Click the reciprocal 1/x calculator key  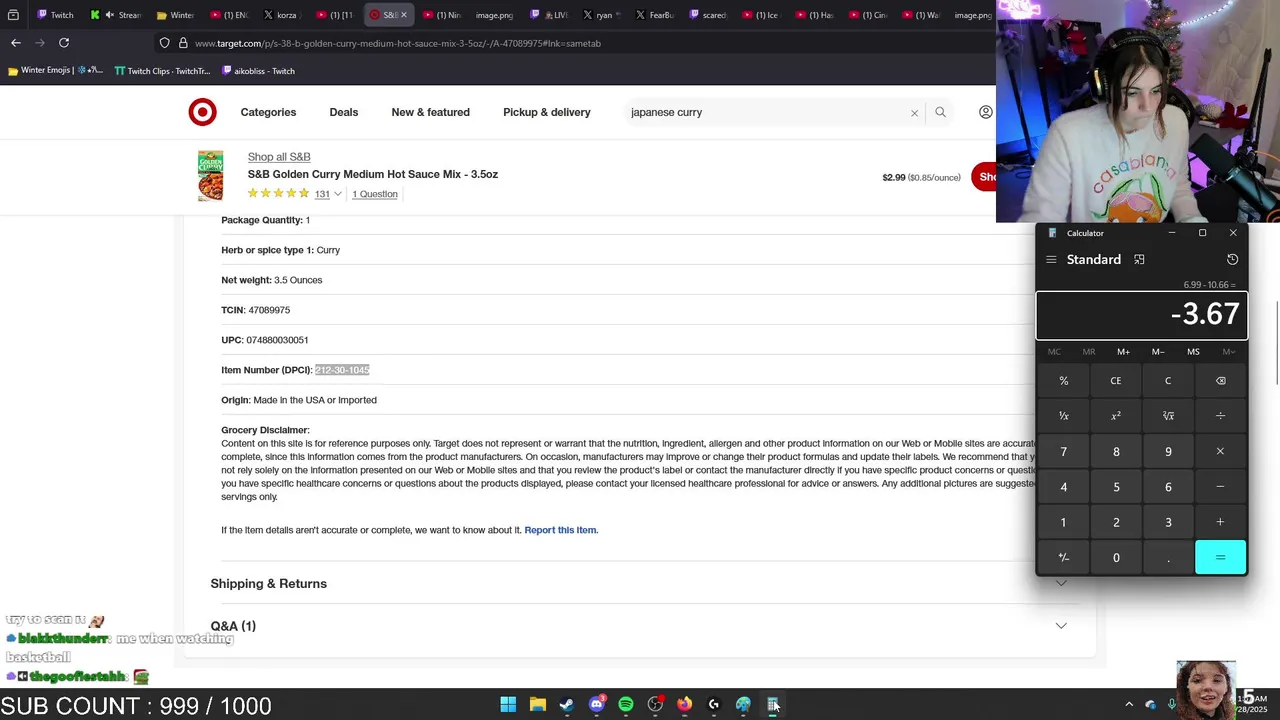click(1063, 416)
